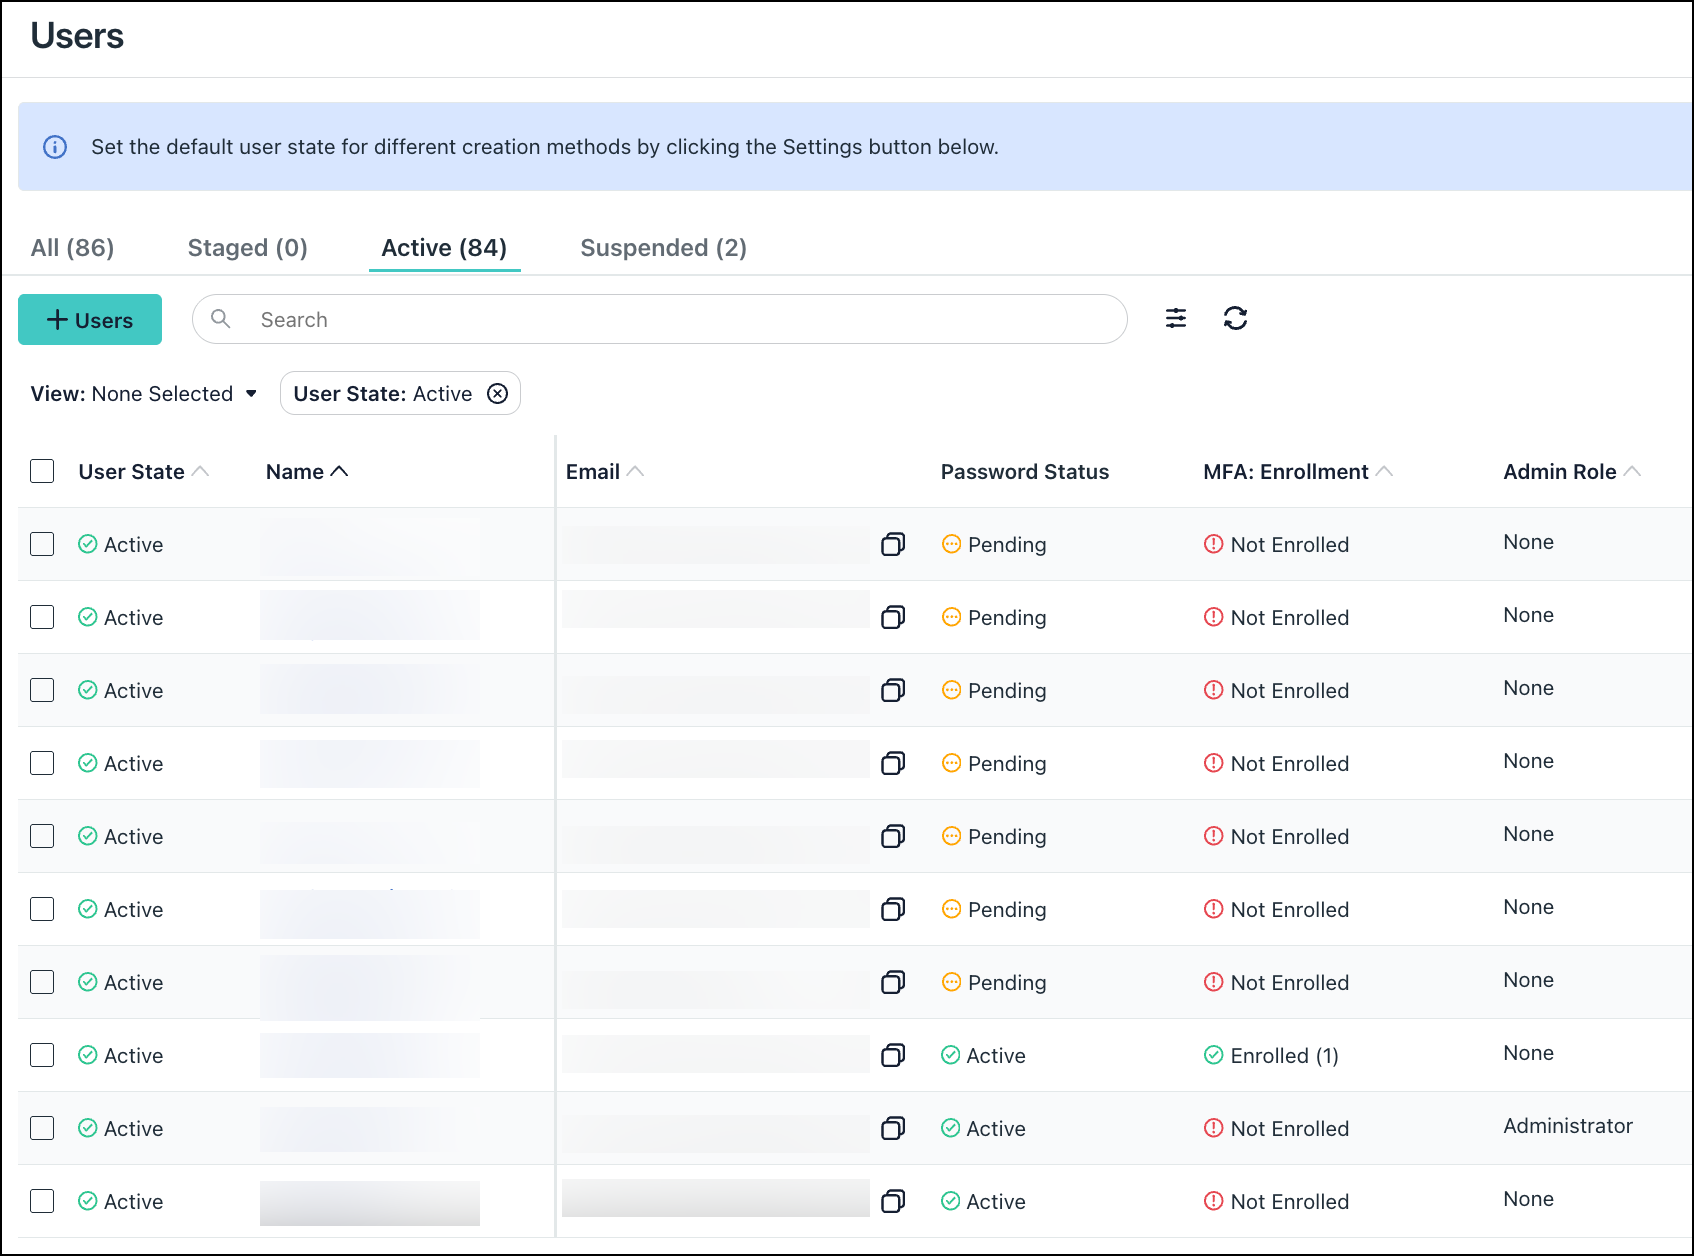1694x1256 pixels.
Task: Click the Not Enrolled warning icon in first row
Action: coord(1213,544)
